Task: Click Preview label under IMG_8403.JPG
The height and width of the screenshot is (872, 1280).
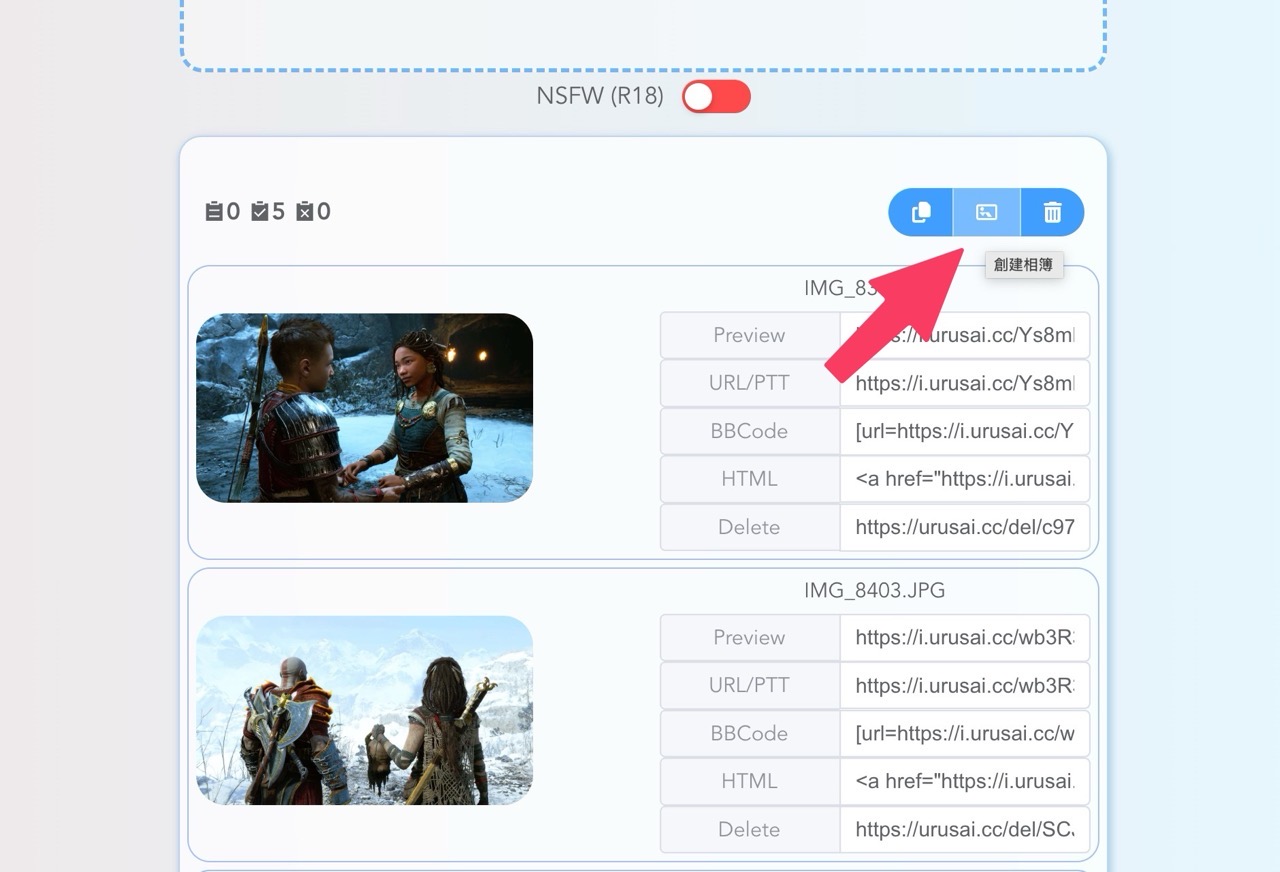Action: tap(749, 637)
